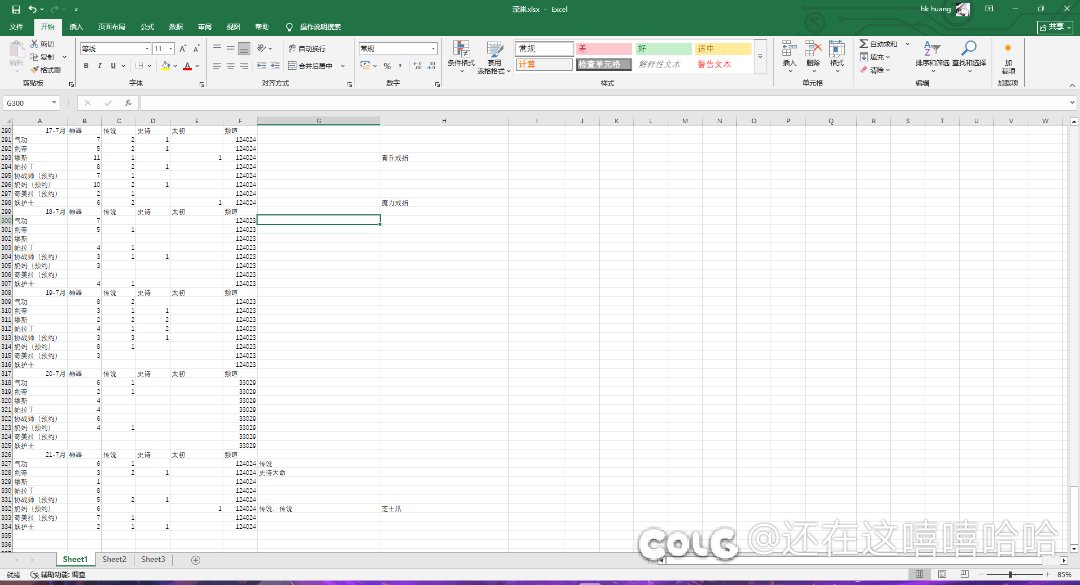This screenshot has width=1080, height=585.
Task: Align cell text to the left
Action: coord(217,66)
